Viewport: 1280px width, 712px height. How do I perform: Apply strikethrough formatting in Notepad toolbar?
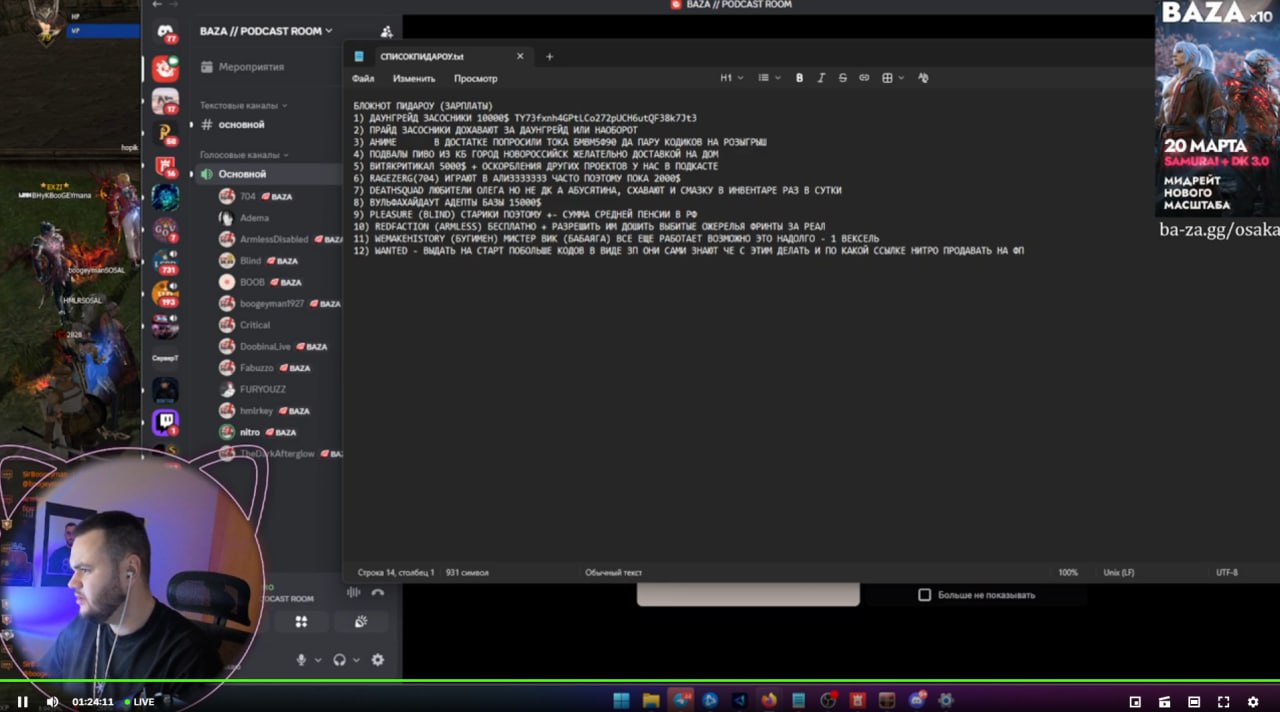point(842,78)
